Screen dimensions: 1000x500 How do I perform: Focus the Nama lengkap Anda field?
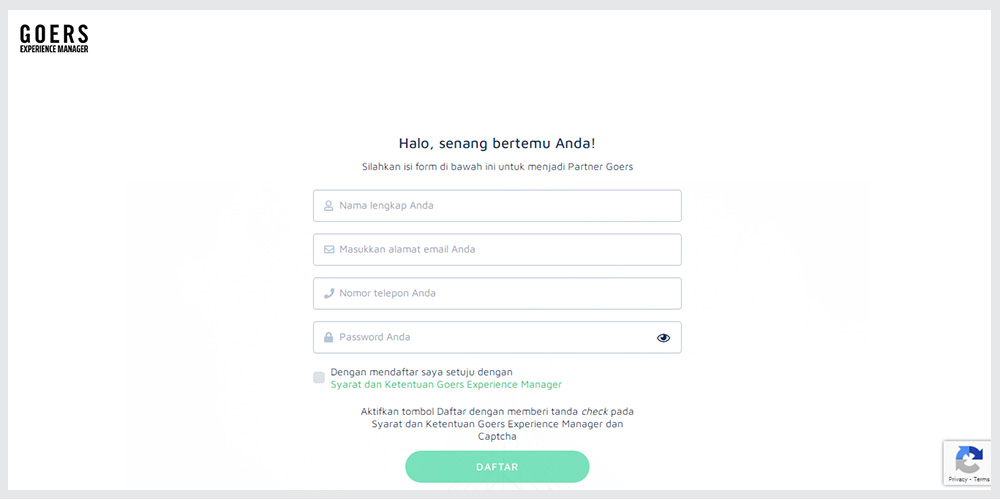pos(497,206)
